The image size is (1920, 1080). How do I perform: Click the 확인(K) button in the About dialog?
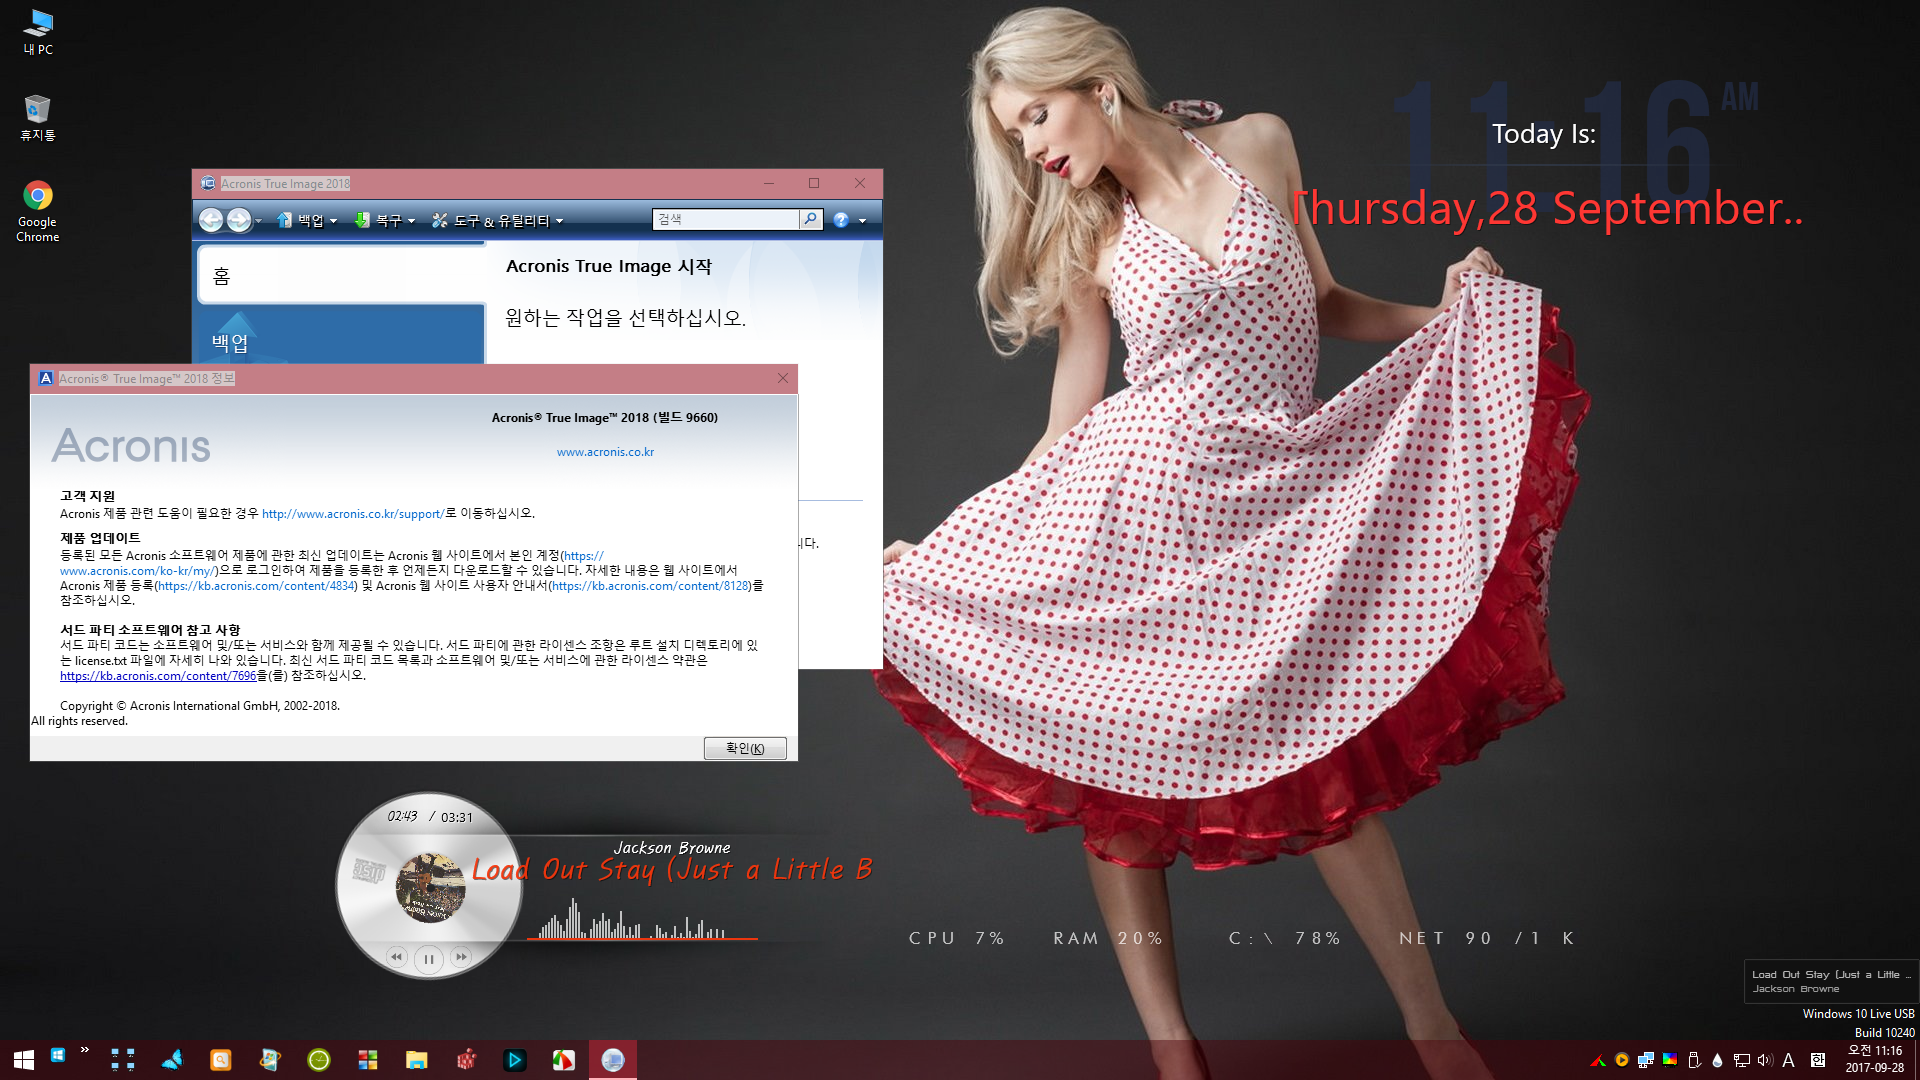click(745, 748)
